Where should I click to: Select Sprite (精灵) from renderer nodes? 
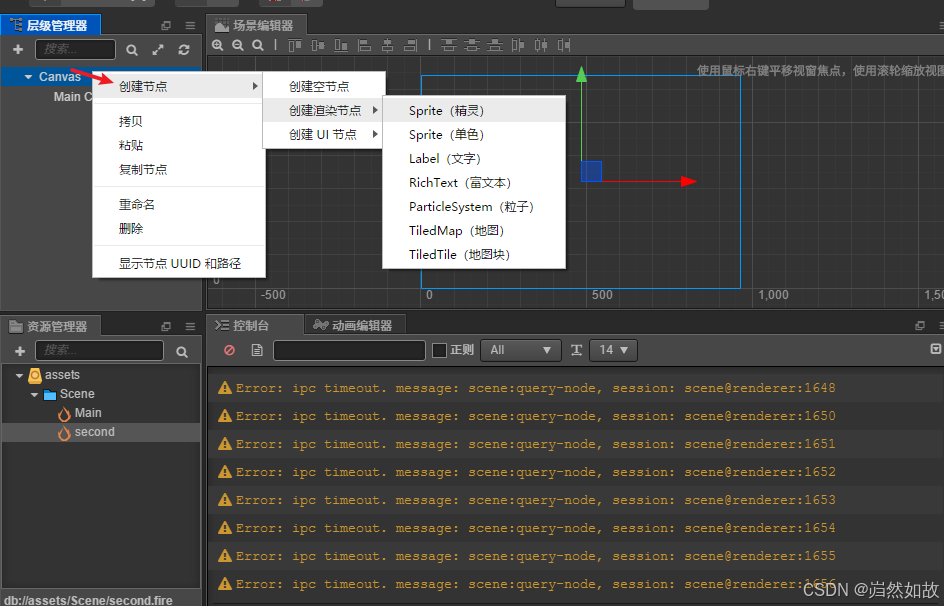(474, 111)
